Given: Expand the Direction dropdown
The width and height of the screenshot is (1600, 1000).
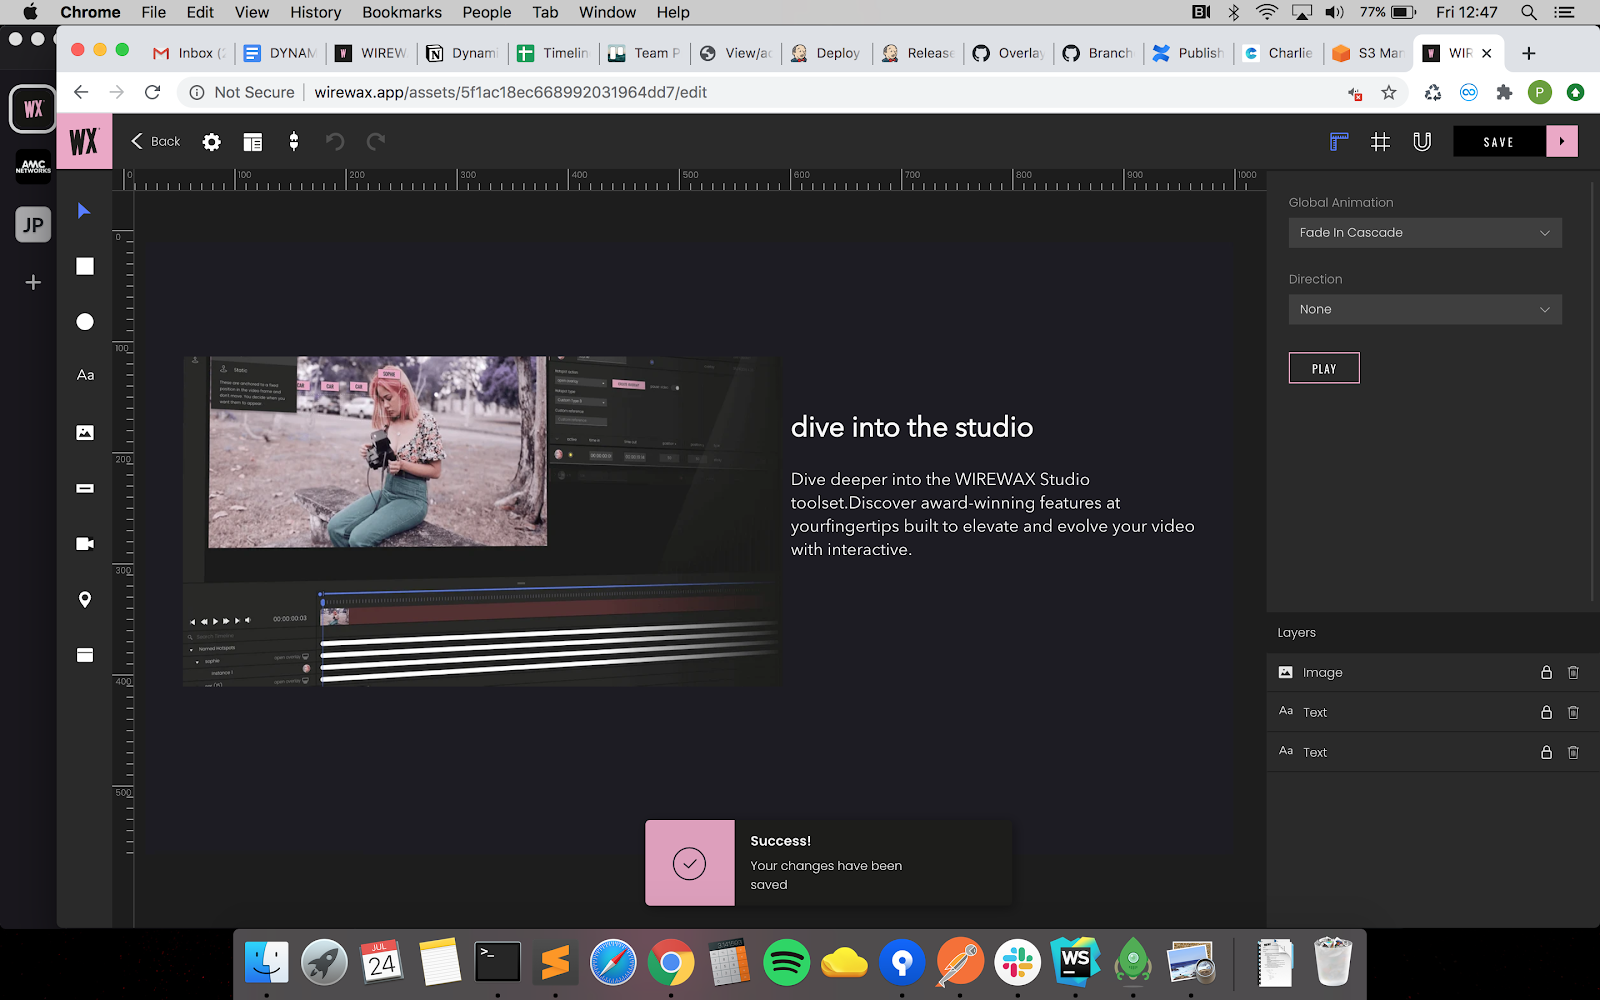Looking at the screenshot, I should pyautogui.click(x=1424, y=310).
